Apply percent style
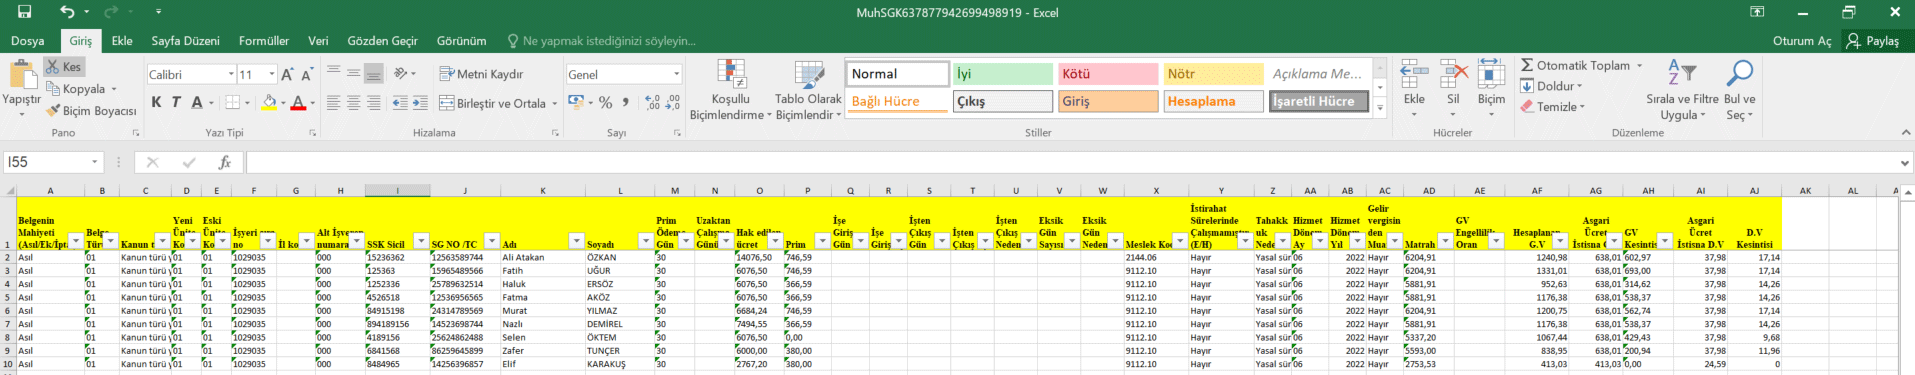Viewport: 1915px width, 375px height. point(605,102)
